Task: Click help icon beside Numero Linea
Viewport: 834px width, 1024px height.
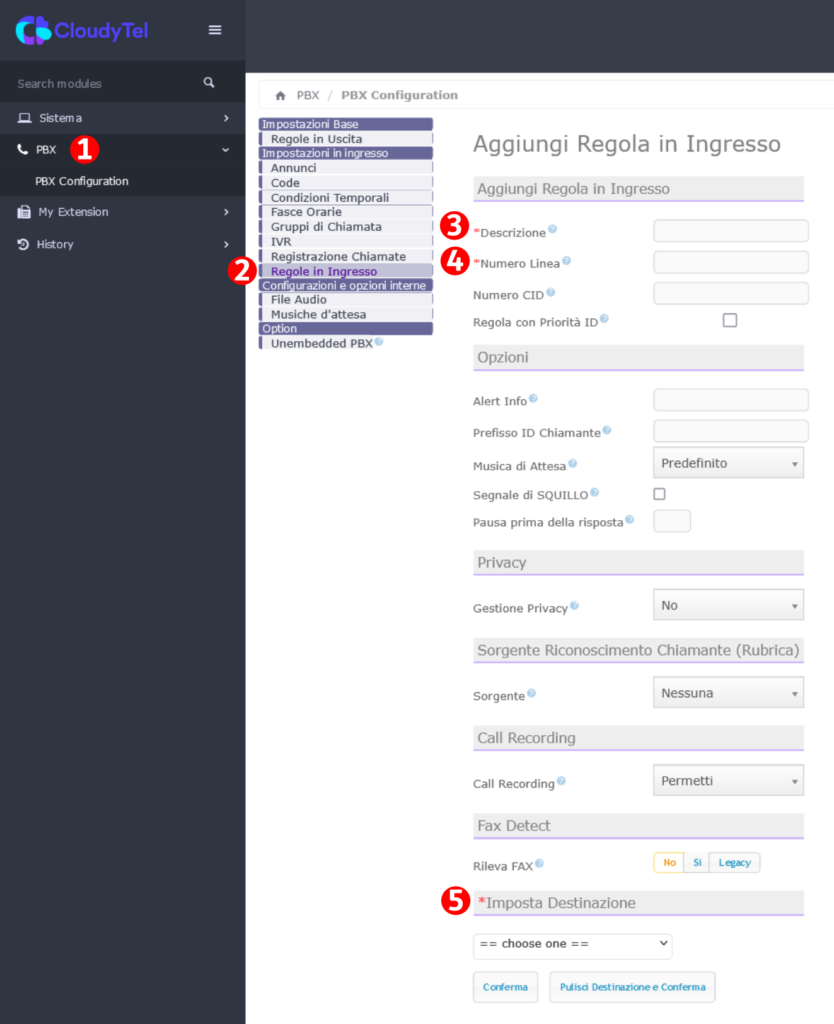Action: click(x=566, y=261)
